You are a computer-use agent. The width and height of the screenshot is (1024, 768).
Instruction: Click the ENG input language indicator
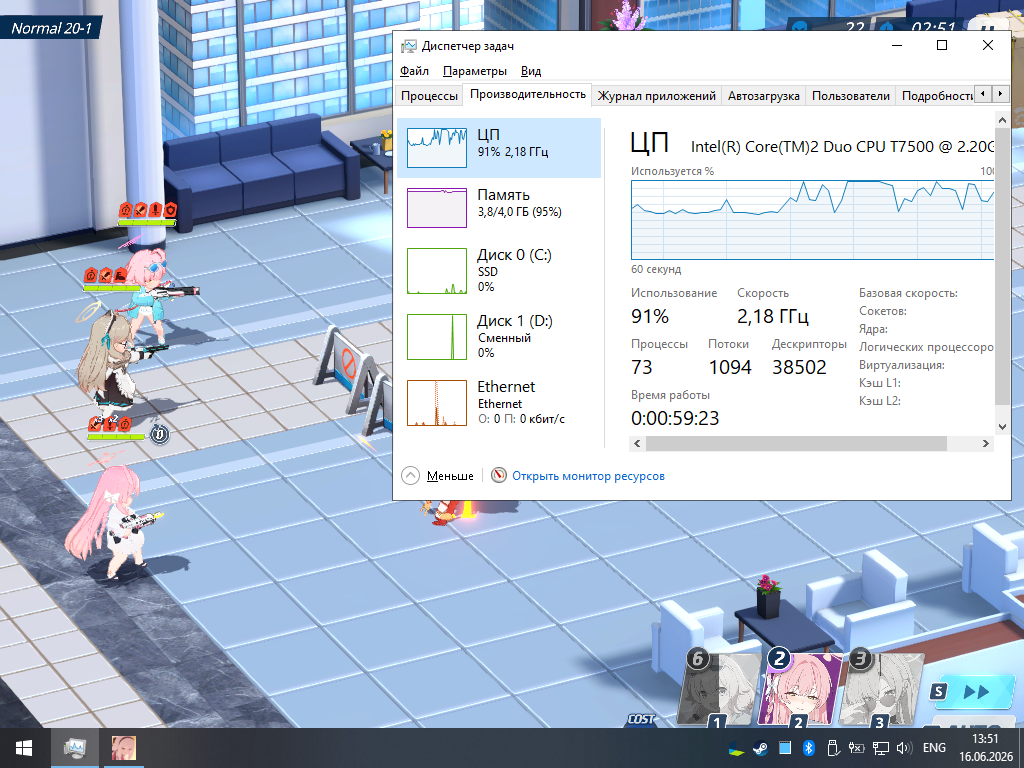tap(934, 748)
